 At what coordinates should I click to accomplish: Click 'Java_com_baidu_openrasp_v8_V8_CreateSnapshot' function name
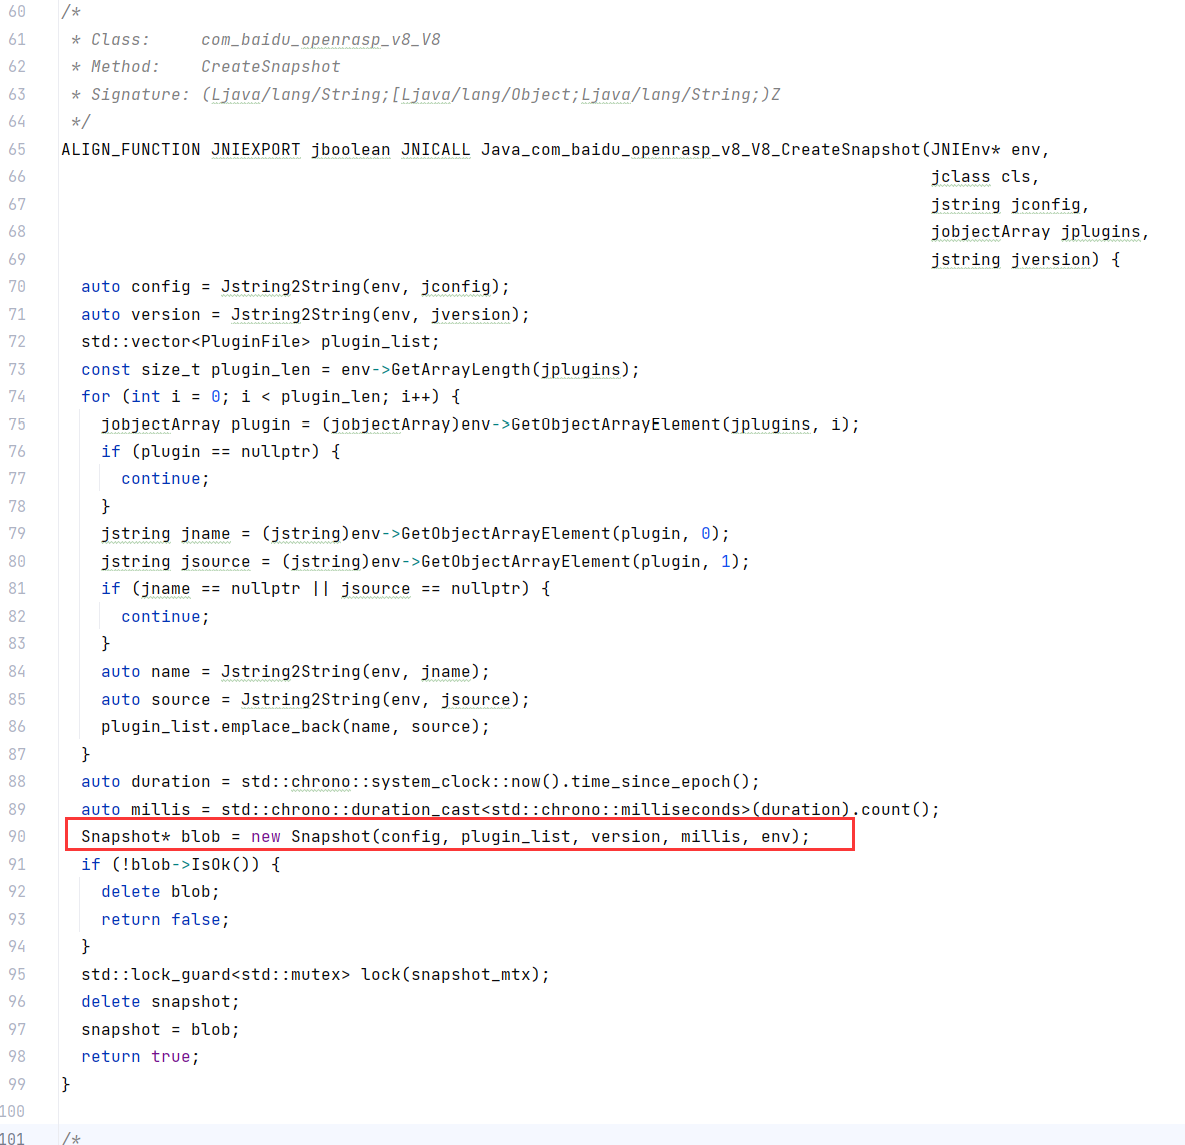[701, 150]
